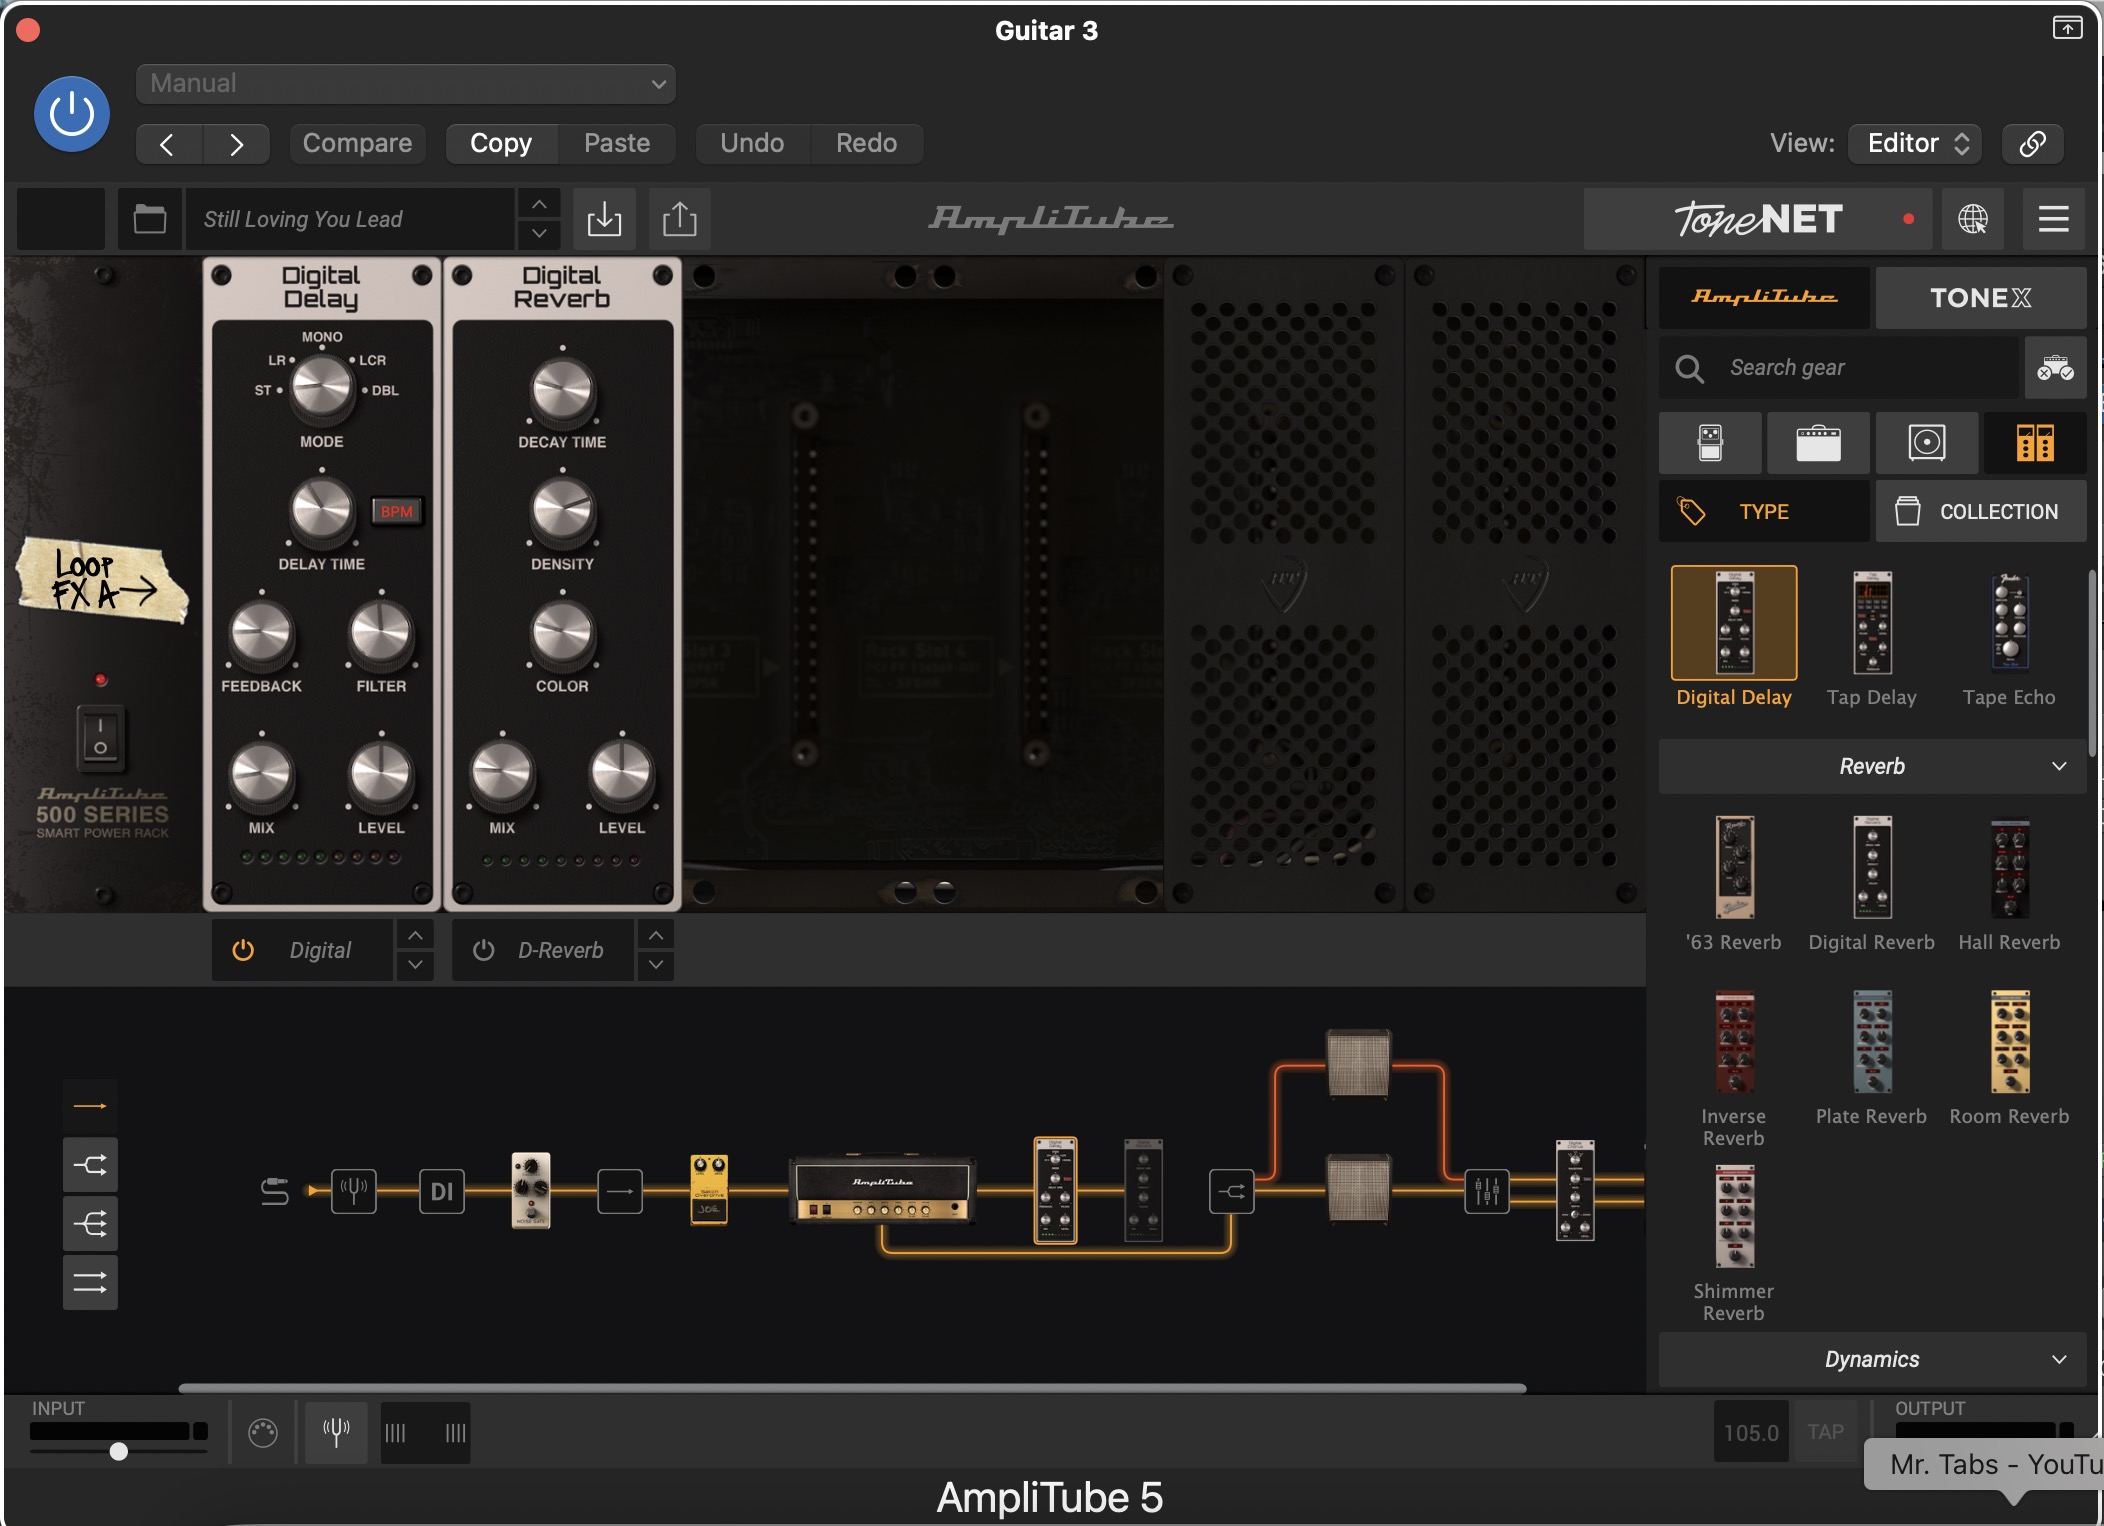The width and height of the screenshot is (2104, 1526).
Task: Open the ToneNET panel
Action: point(1760,218)
